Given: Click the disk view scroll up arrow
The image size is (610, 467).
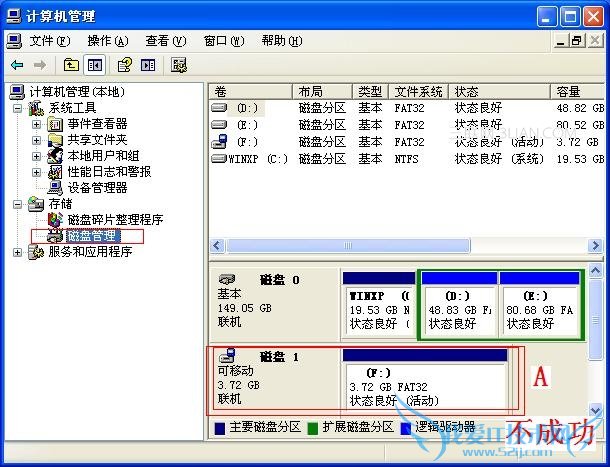Looking at the screenshot, I should (x=596, y=270).
